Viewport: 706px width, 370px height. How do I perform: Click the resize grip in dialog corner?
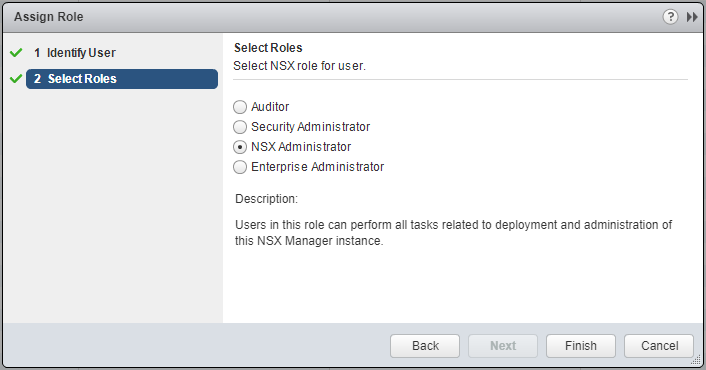[x=697, y=360]
